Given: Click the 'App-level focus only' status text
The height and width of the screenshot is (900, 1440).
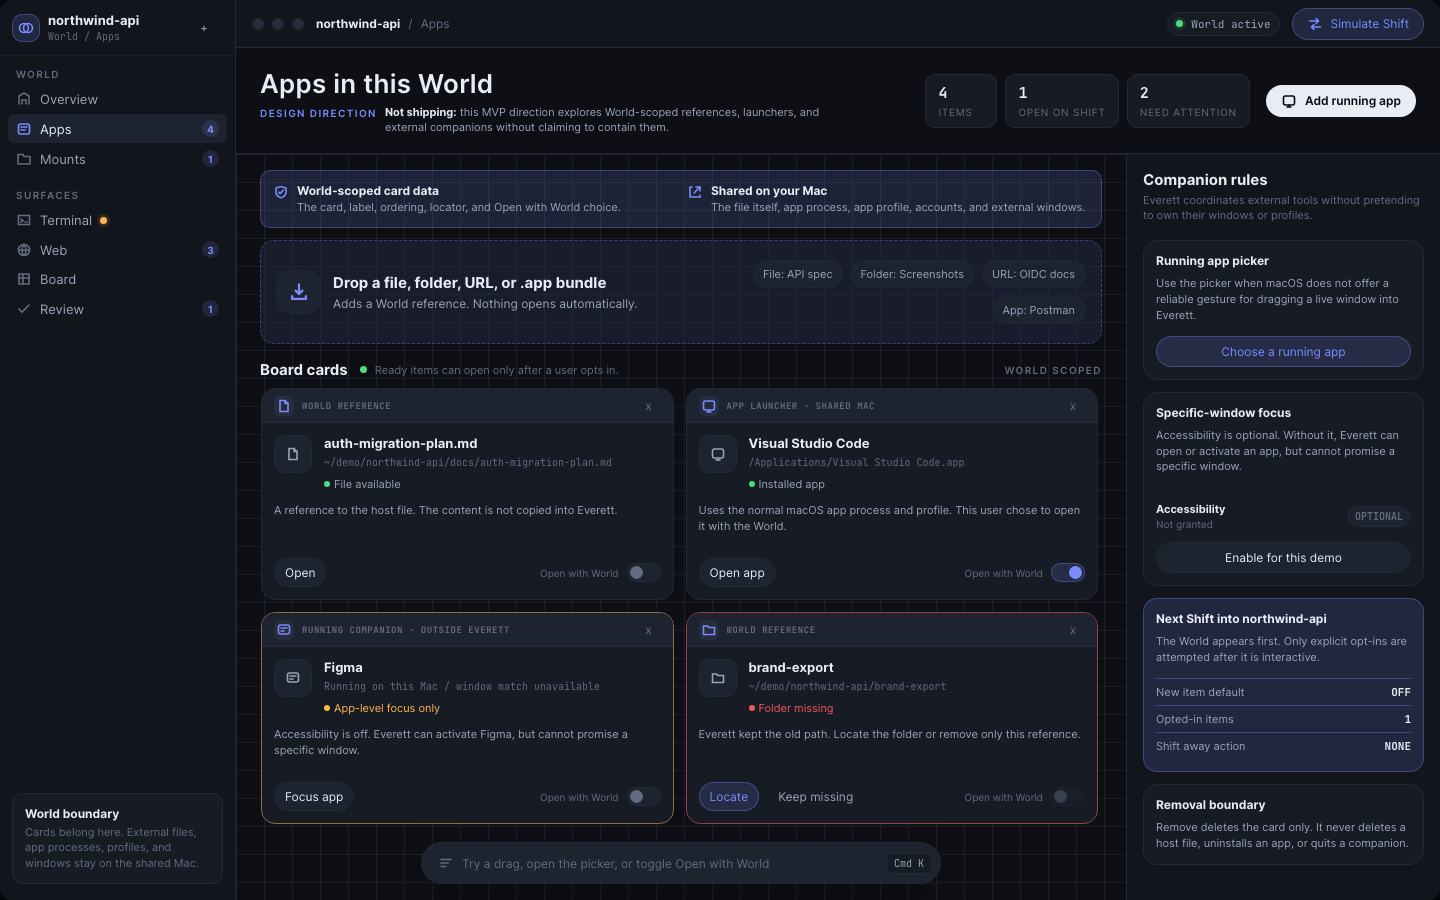Looking at the screenshot, I should (x=387, y=708).
